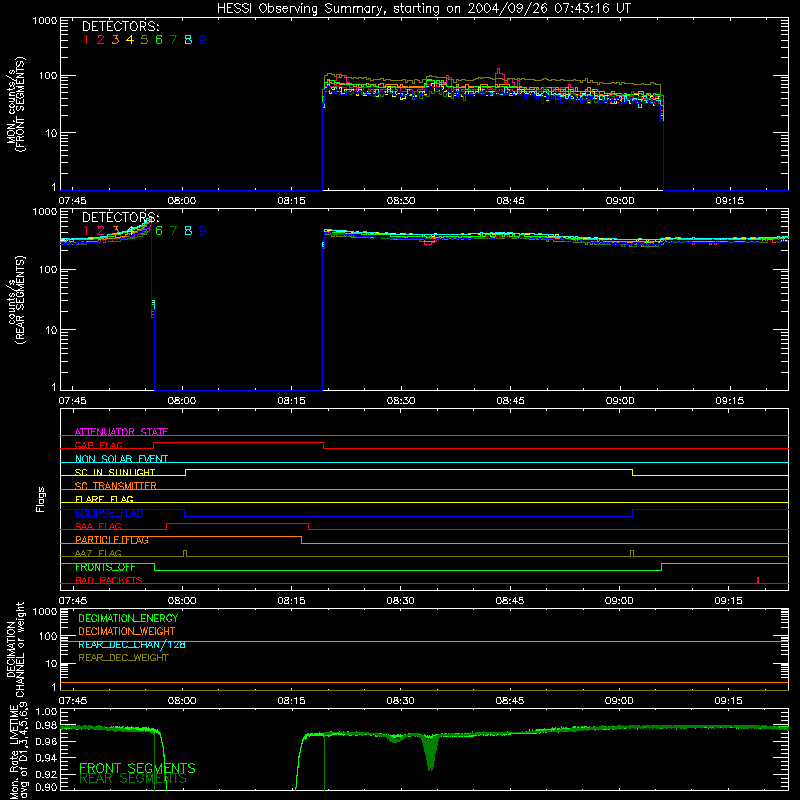Image resolution: width=800 pixels, height=800 pixels.
Task: Click the REAR_DEC_CHAN/128 legend entry
Action: click(x=132, y=644)
